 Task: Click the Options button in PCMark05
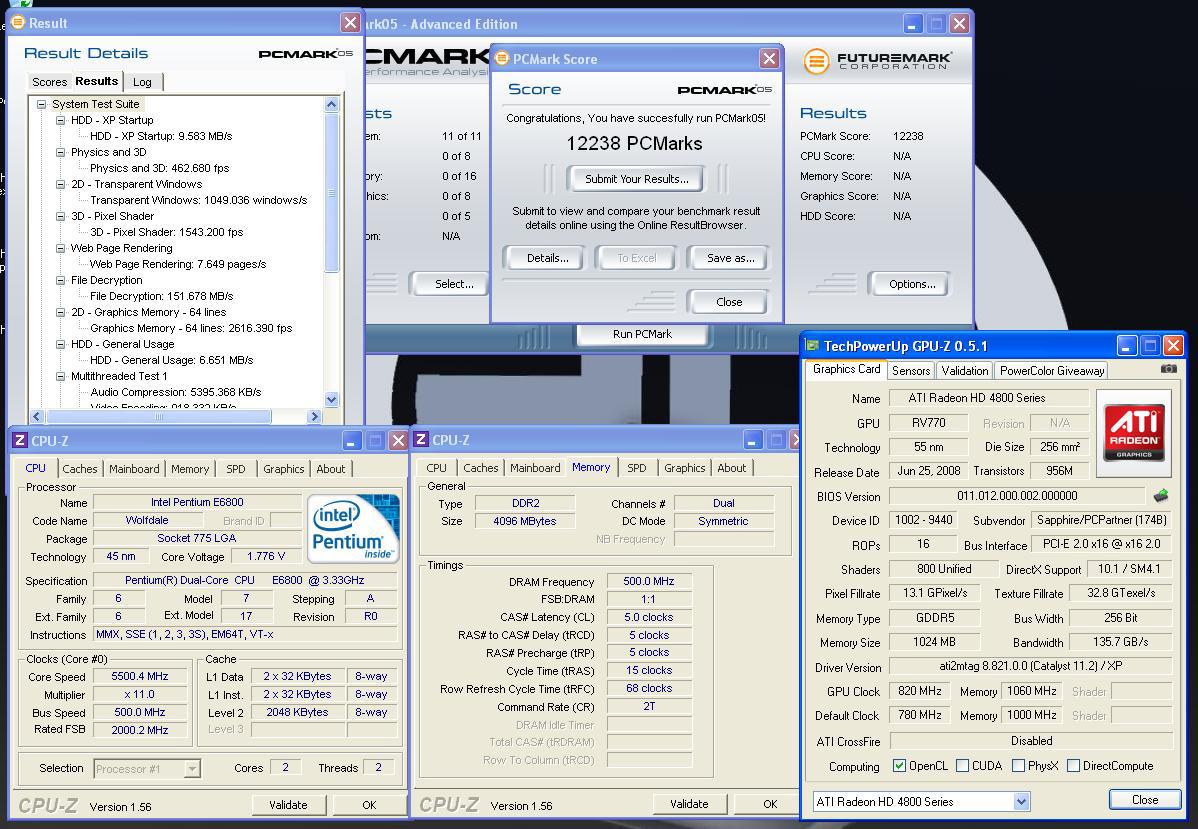point(911,283)
